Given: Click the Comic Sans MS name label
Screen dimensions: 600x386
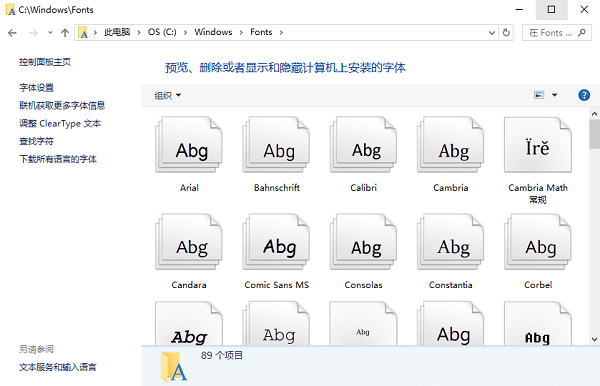Looking at the screenshot, I should click(277, 285).
